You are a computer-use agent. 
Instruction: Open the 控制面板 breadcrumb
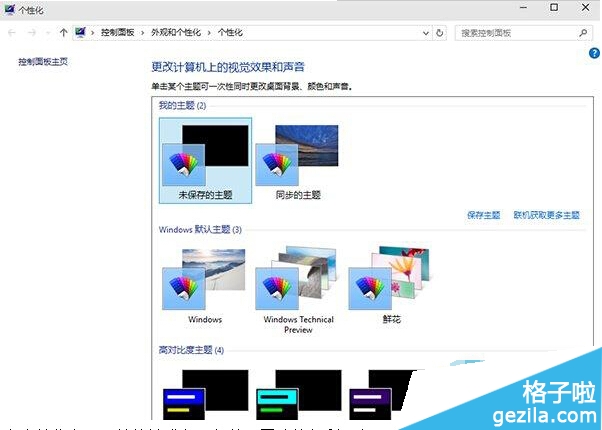pyautogui.click(x=117, y=33)
